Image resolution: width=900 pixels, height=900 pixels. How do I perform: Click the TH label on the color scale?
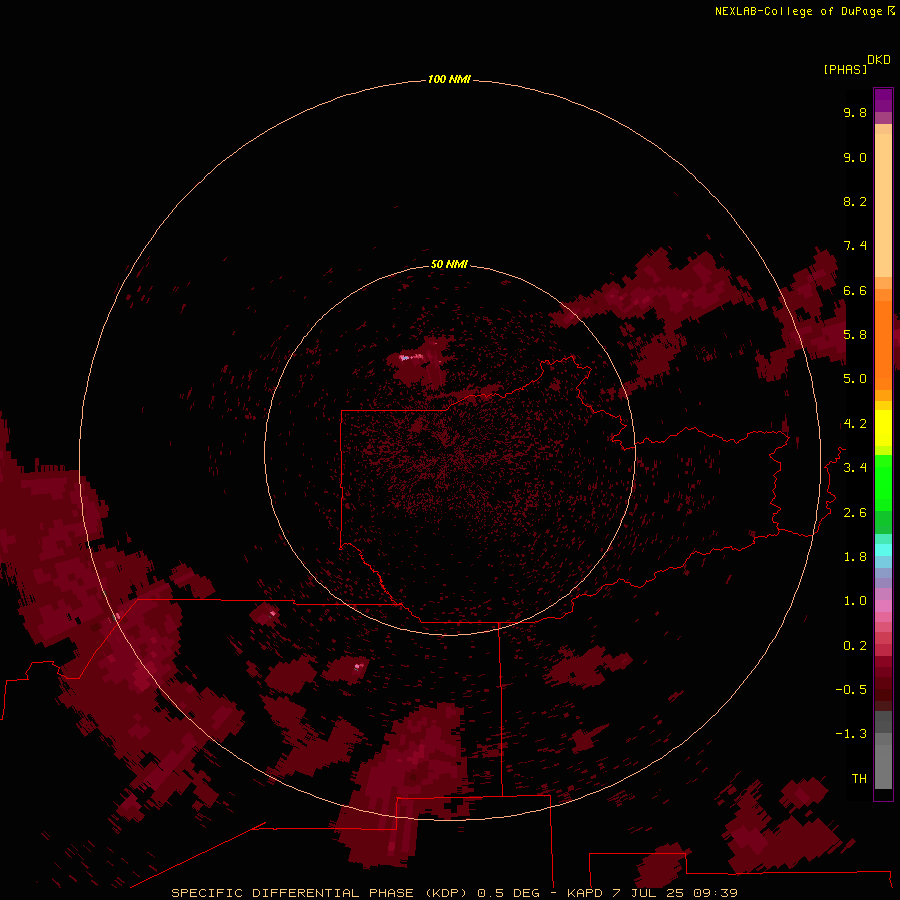coord(859,778)
